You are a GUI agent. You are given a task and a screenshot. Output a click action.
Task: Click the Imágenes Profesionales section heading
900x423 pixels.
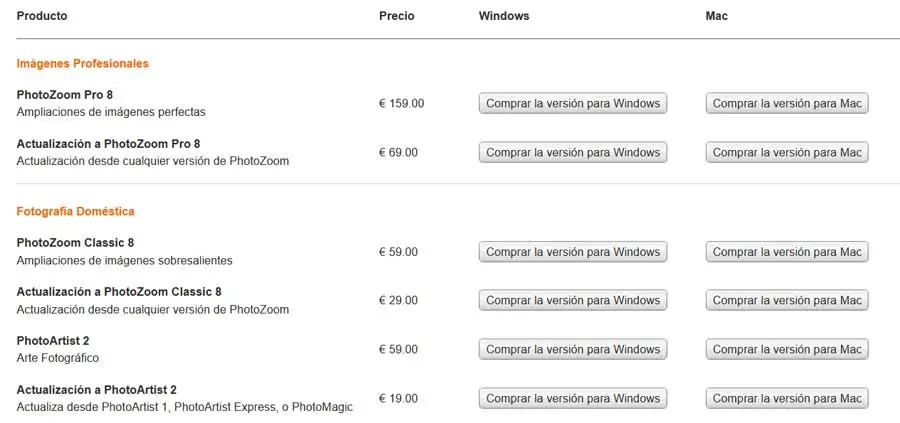[x=82, y=63]
